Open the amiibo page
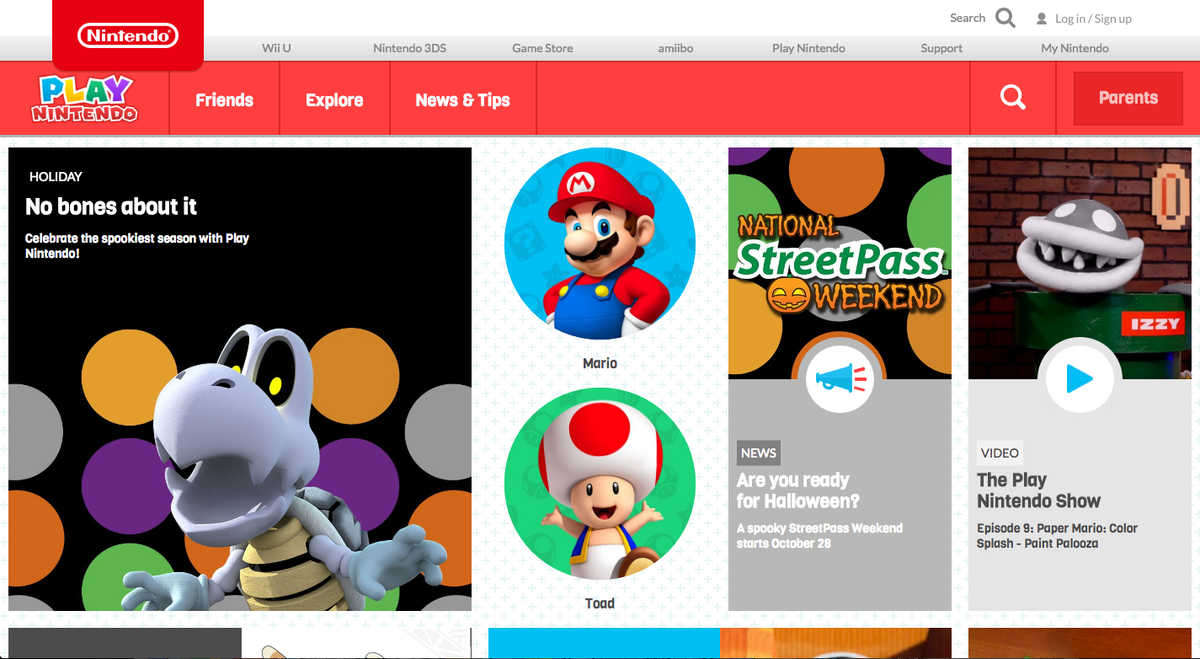The image size is (1200, 659). tap(674, 47)
